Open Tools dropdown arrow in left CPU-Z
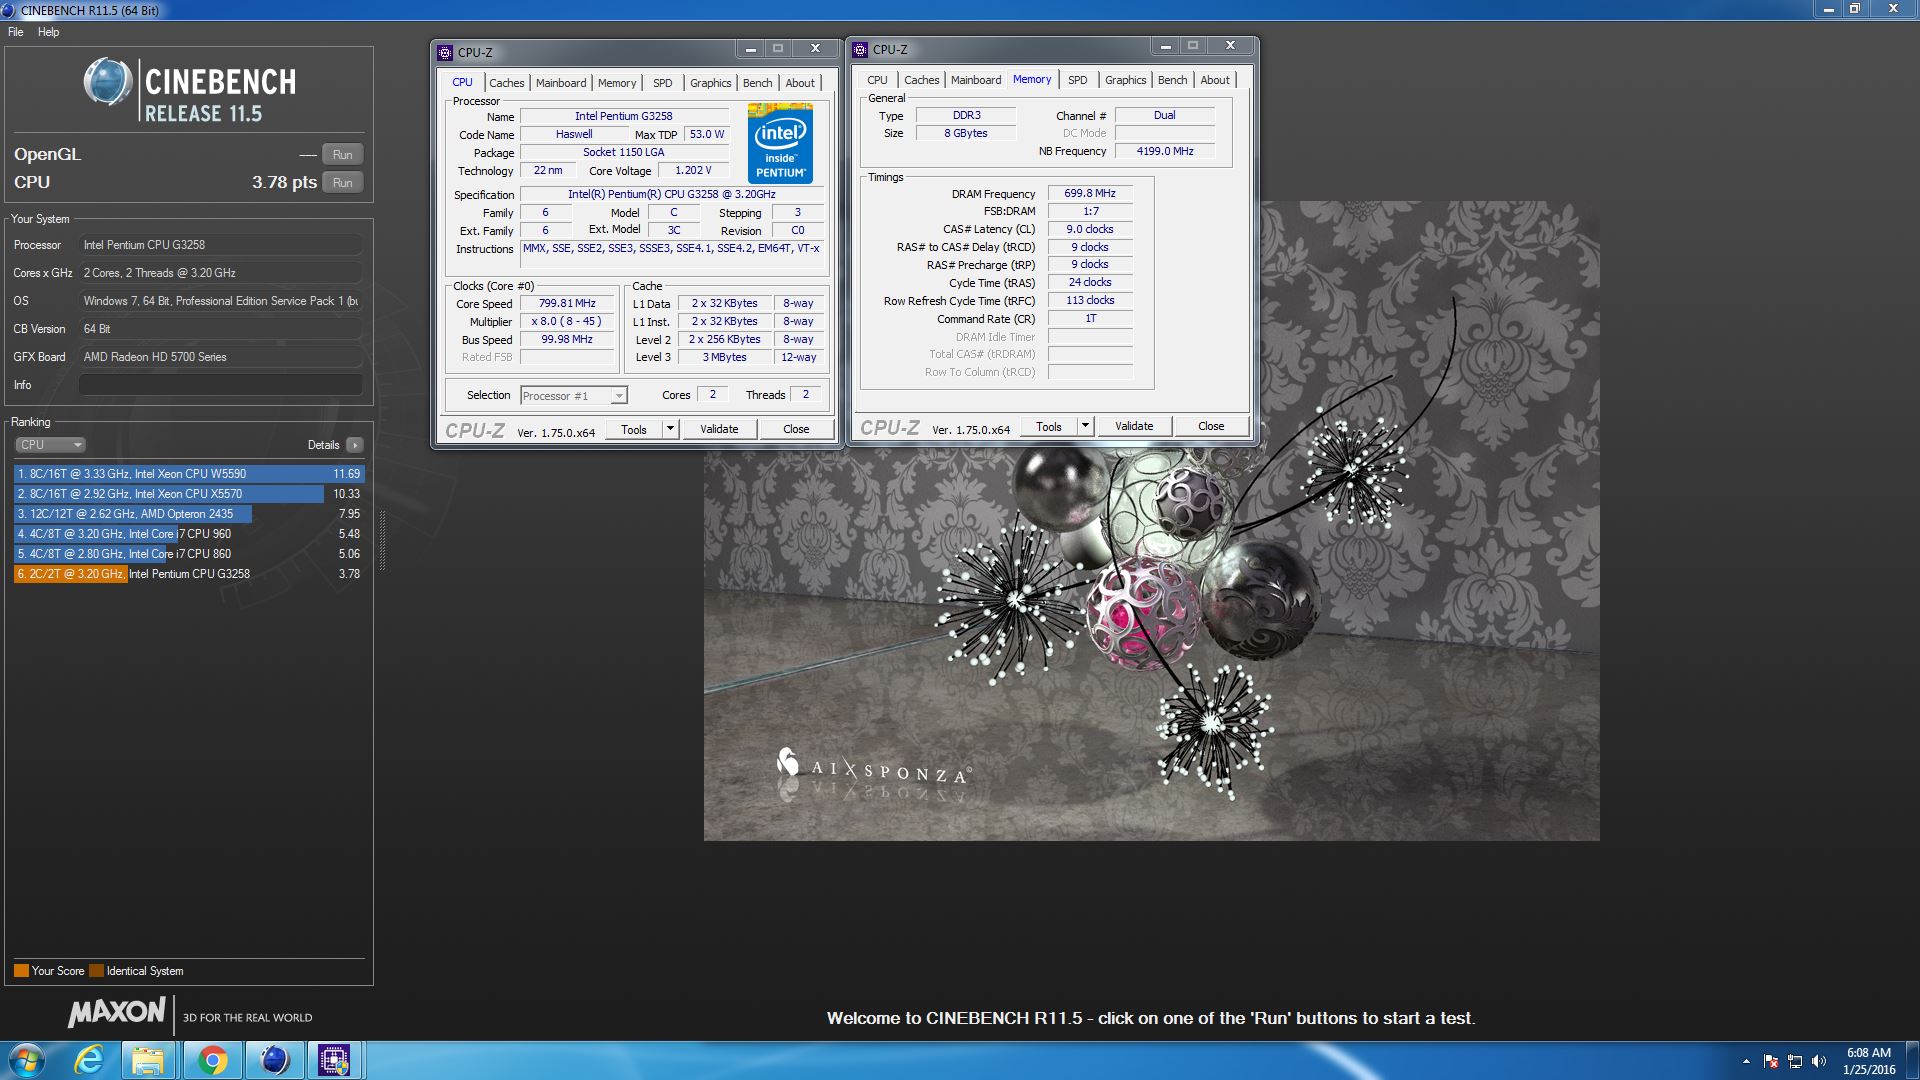Viewport: 1920px width, 1080px height. (670, 429)
